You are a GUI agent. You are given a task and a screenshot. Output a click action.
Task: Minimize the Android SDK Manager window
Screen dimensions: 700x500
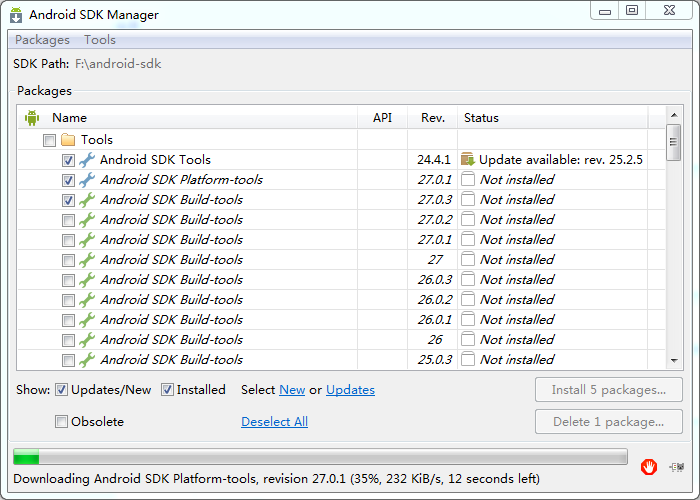(x=605, y=11)
